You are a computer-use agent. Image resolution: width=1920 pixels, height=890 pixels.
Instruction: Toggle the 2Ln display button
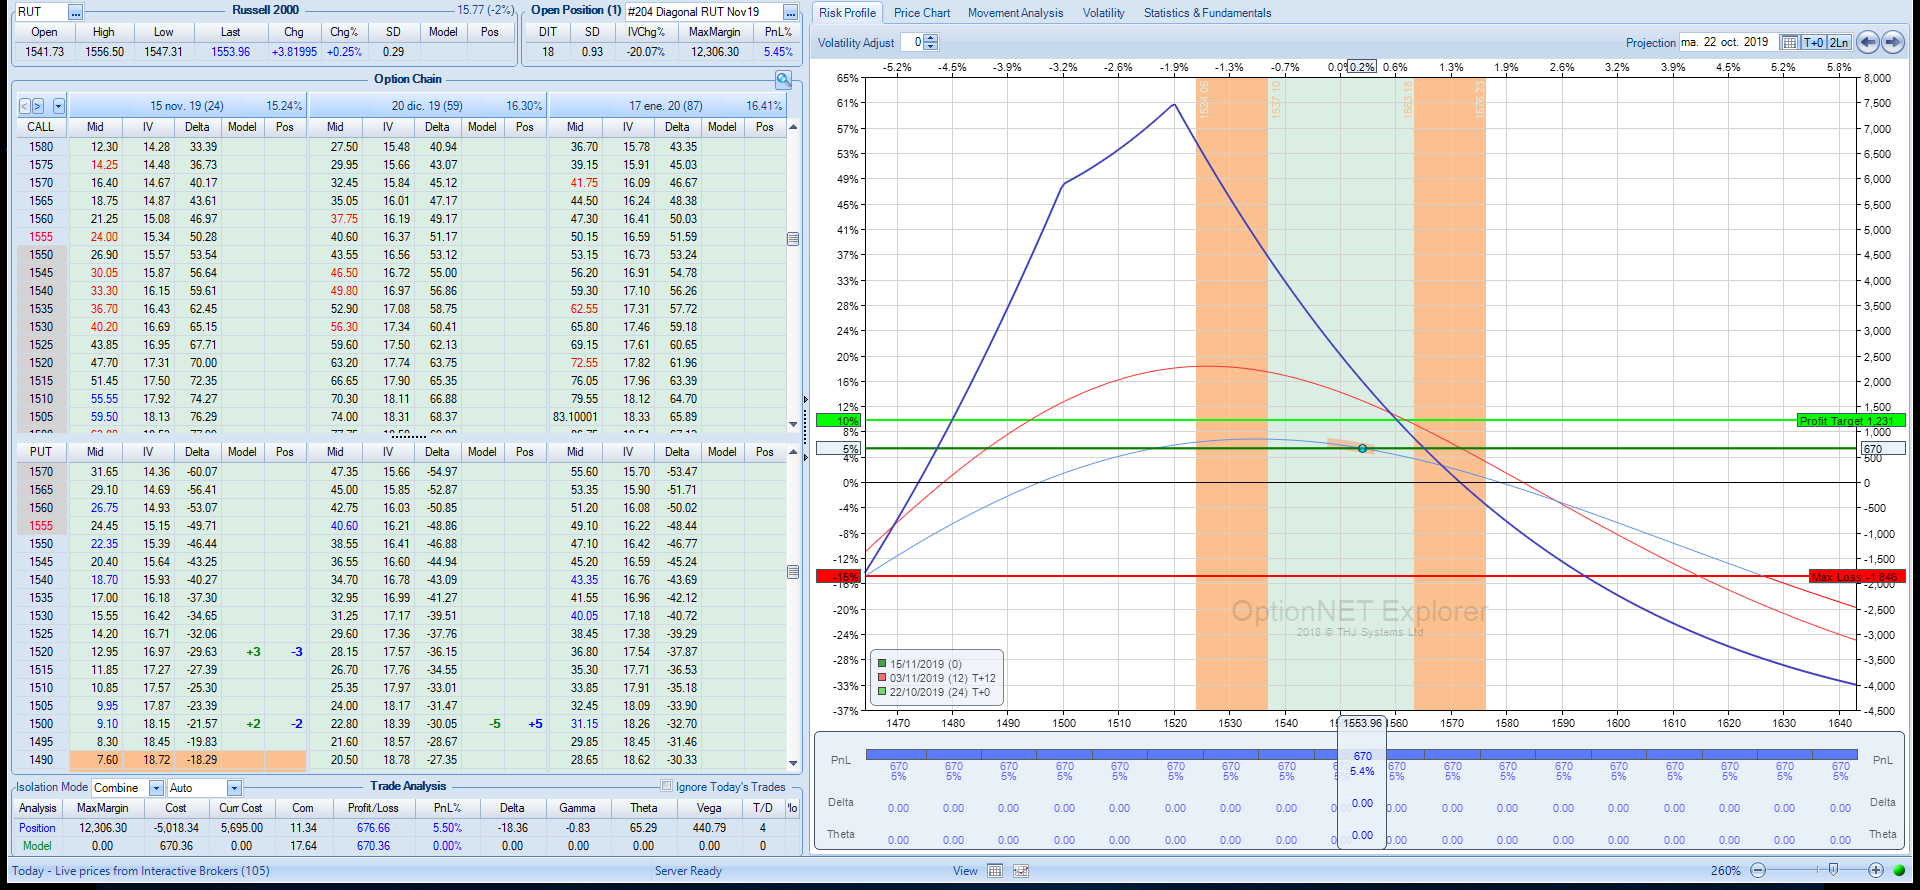tap(1839, 42)
